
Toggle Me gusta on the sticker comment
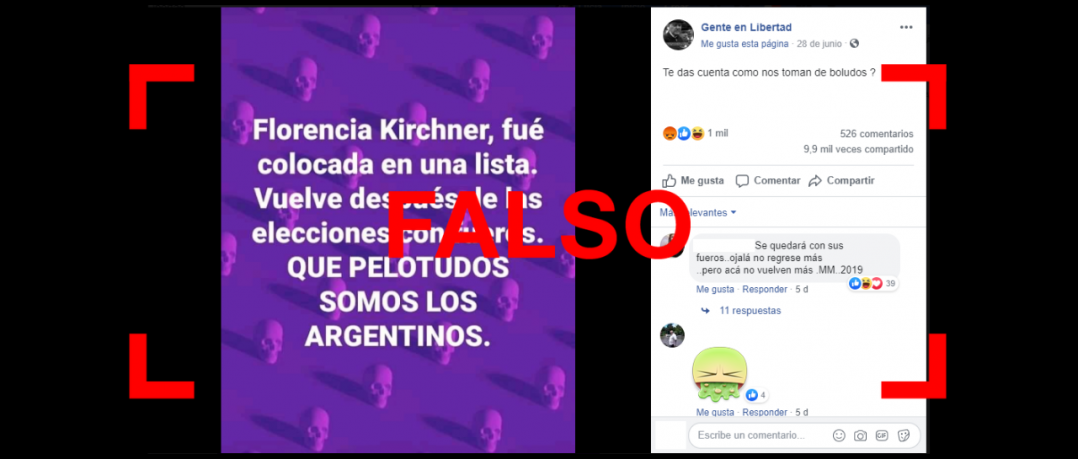715,412
